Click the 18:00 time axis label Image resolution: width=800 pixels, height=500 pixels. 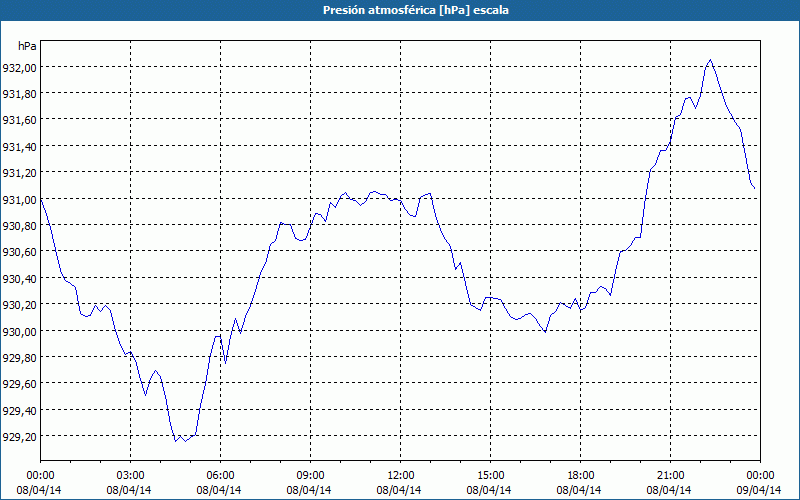pyautogui.click(x=581, y=476)
